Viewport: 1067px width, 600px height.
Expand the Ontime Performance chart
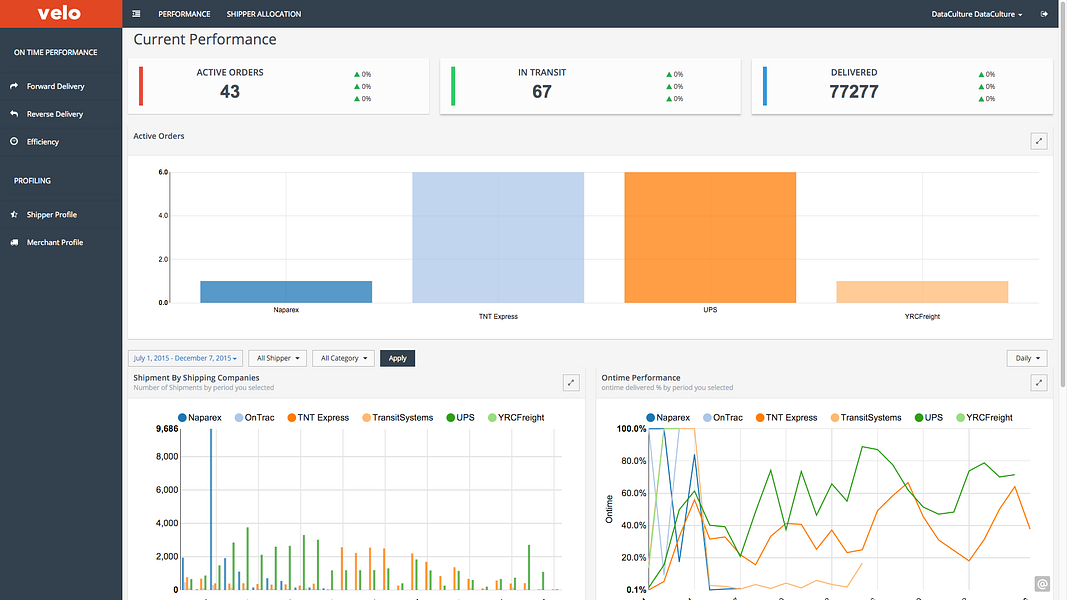point(1038,383)
